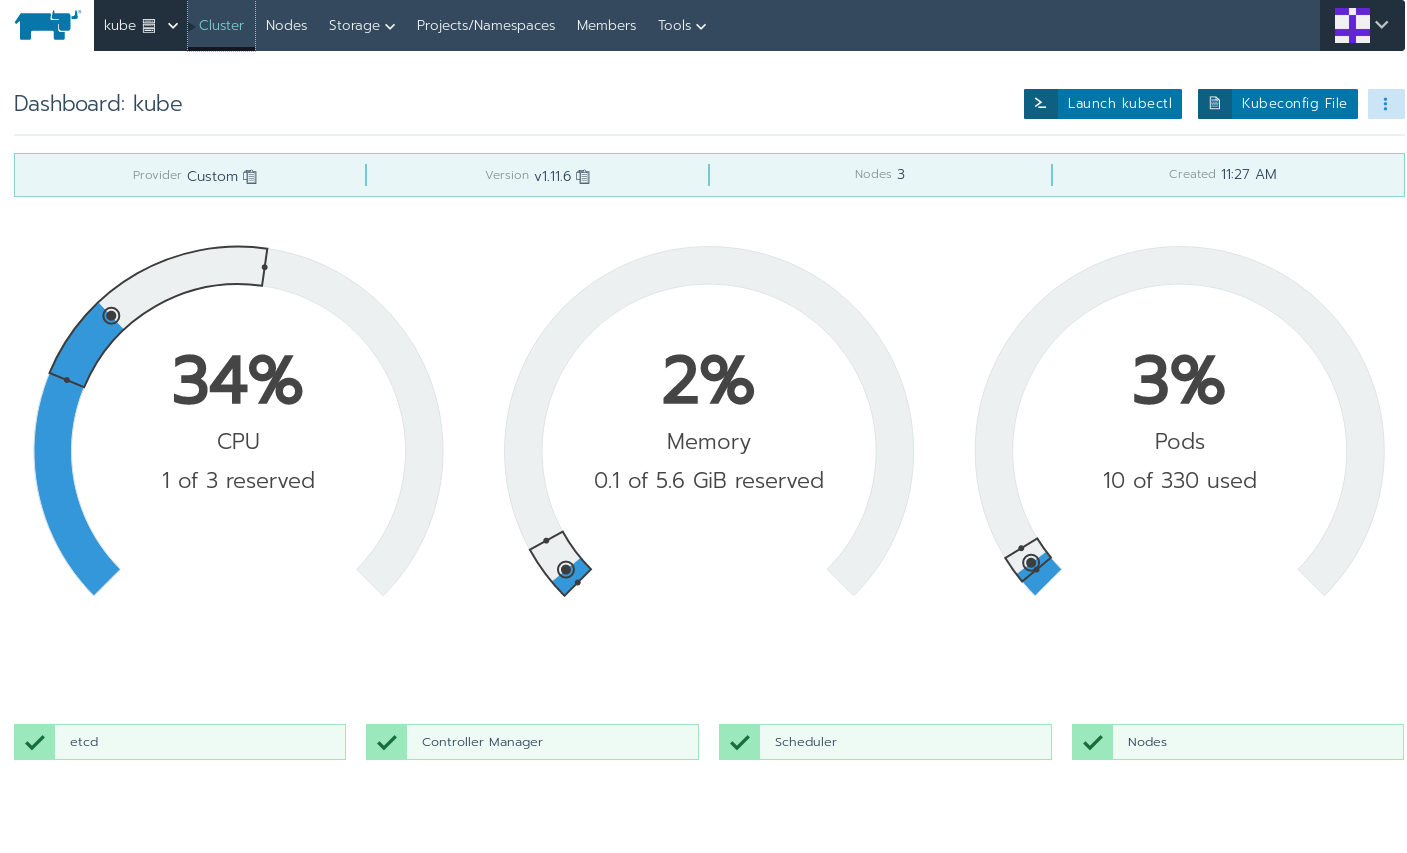This screenshot has height=853, width=1407.
Task: Open the Members page
Action: pos(606,25)
